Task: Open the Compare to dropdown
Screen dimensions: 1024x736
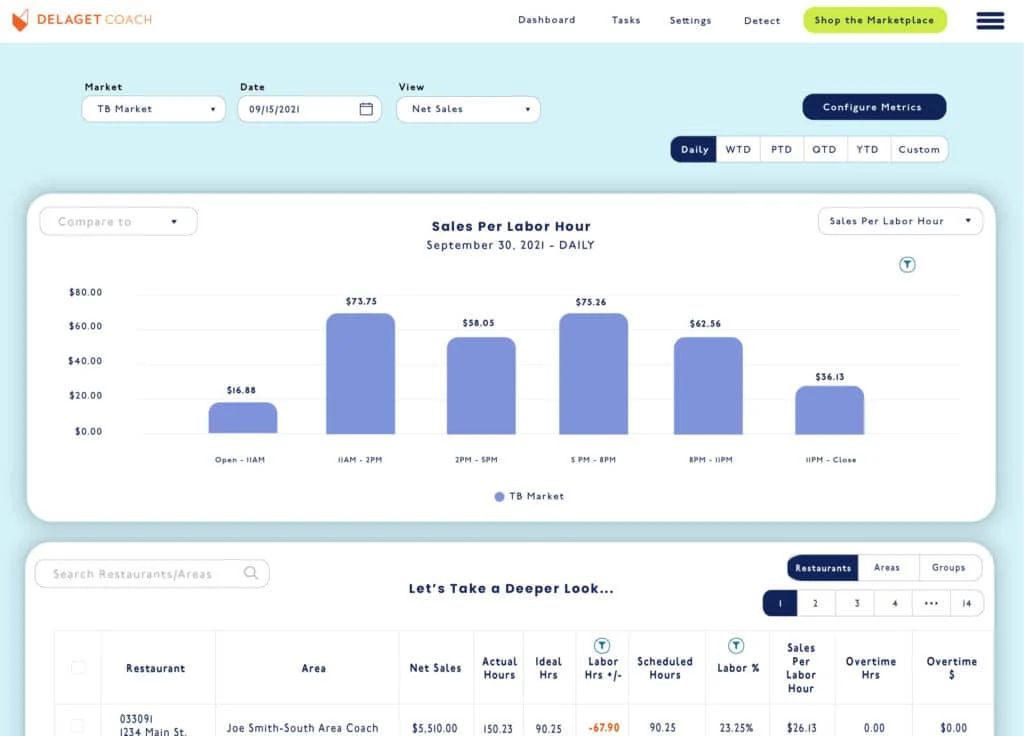Action: [118, 221]
